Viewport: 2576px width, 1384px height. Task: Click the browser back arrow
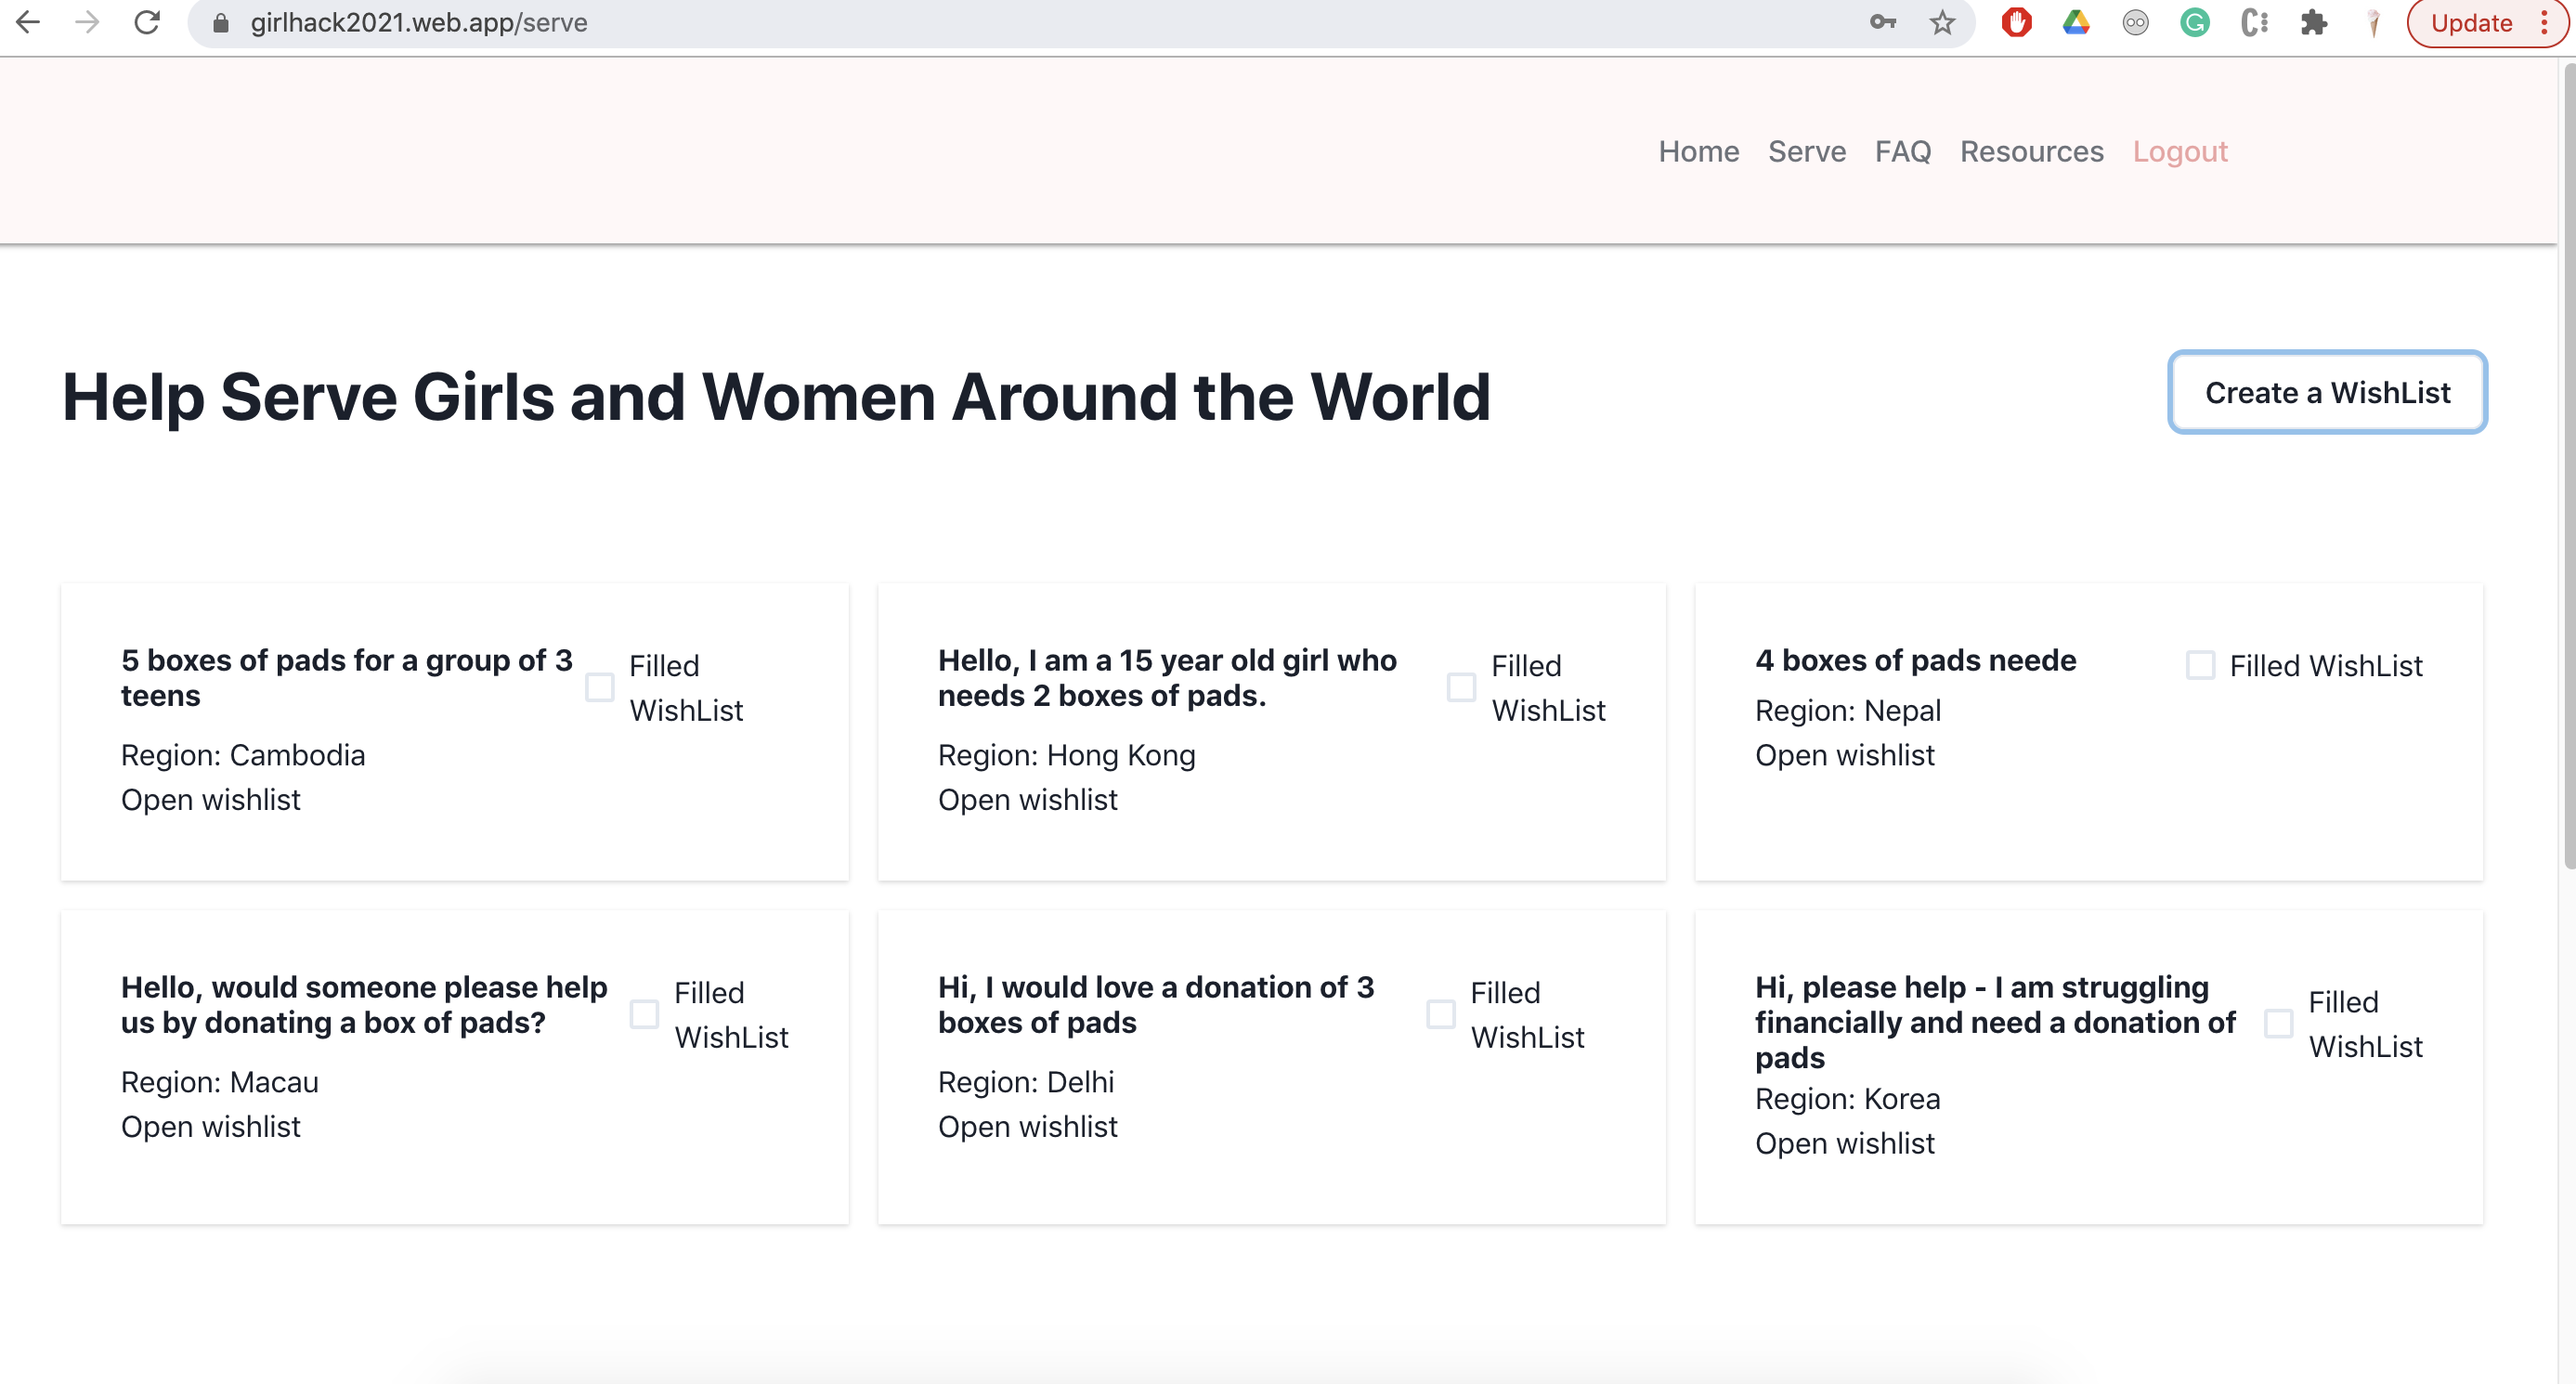(x=28, y=22)
